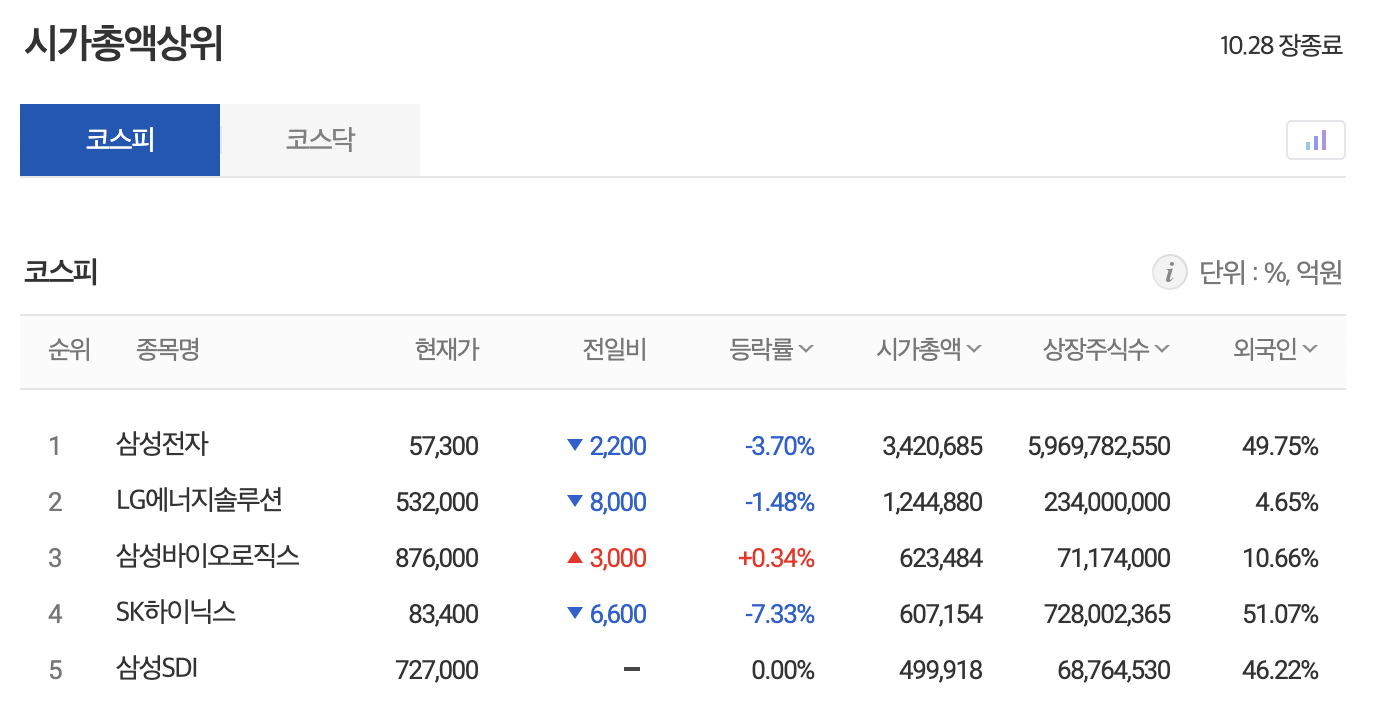Click the 단위 : %, 억원 label
The image size is (1386, 722).
pyautogui.click(x=1270, y=272)
